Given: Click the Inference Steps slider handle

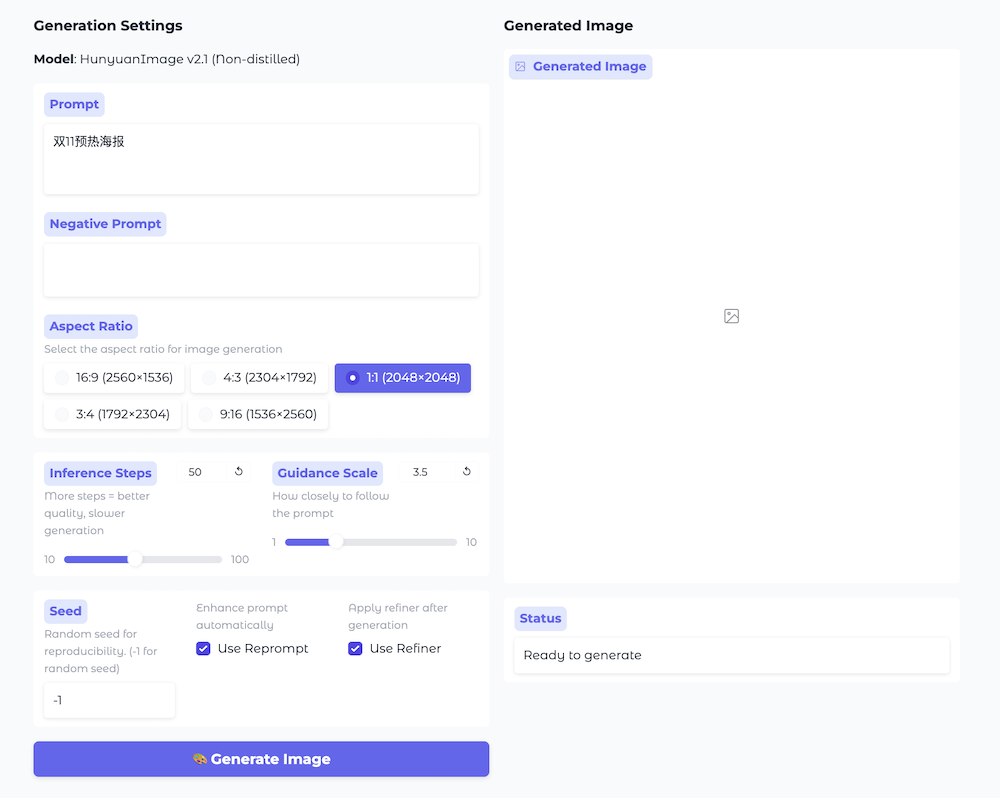Looking at the screenshot, I should (x=135, y=560).
